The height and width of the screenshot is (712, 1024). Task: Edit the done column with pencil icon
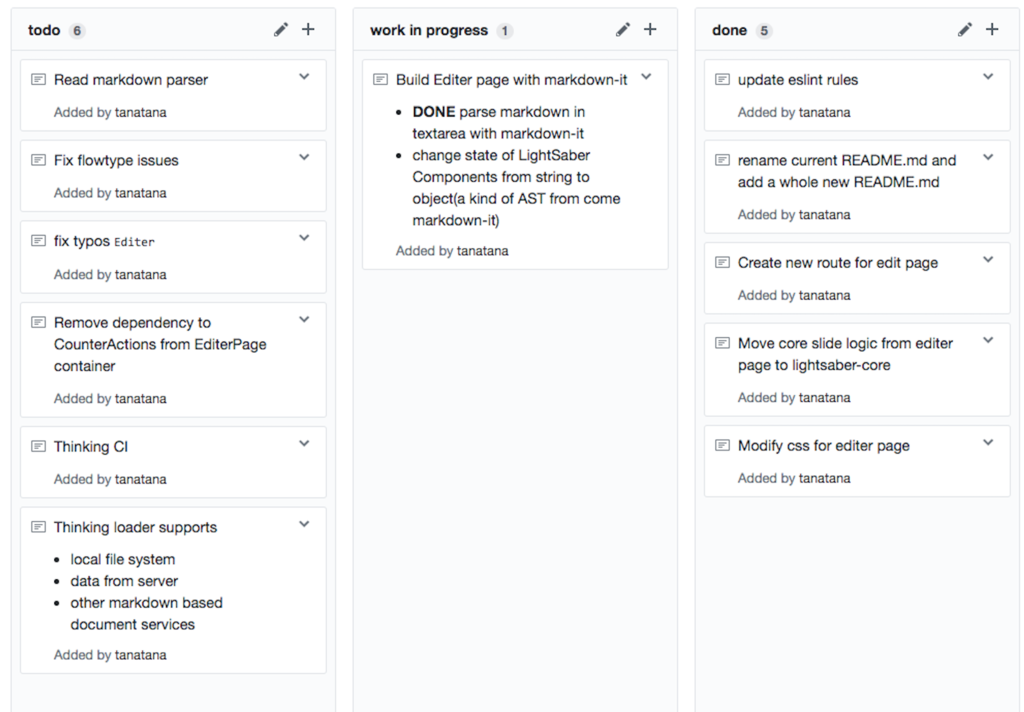pos(965,29)
